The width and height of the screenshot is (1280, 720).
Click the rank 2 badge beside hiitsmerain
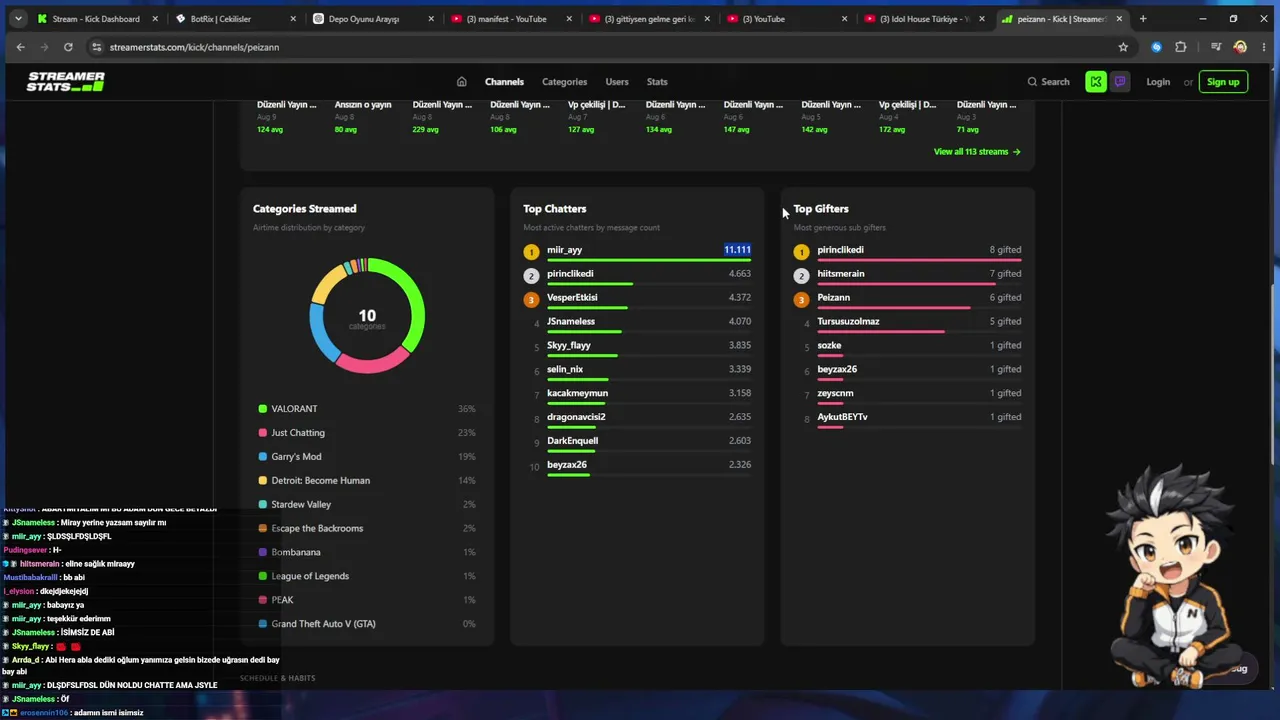click(x=801, y=276)
